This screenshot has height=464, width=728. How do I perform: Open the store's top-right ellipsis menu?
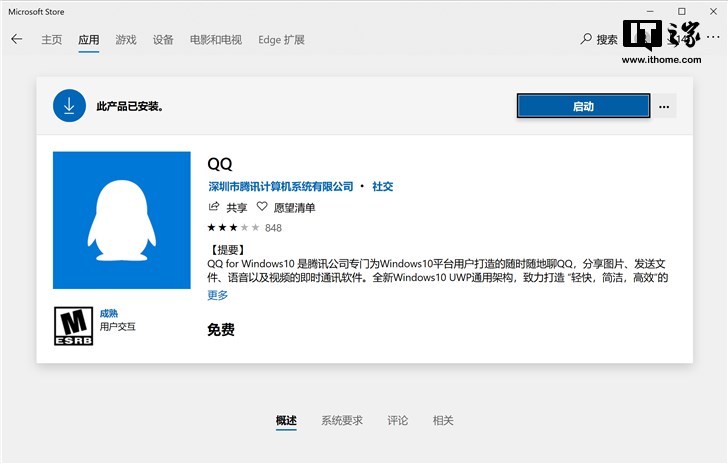click(x=713, y=37)
